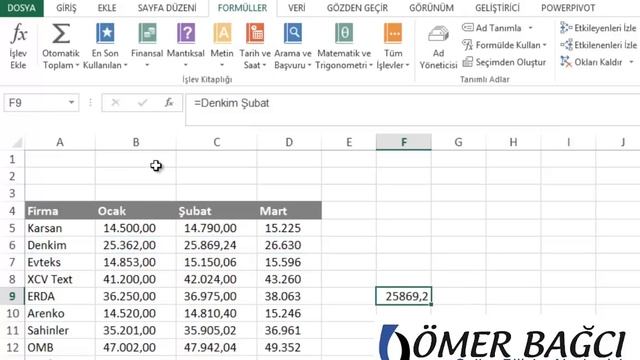Select the XCV Text cell

(60, 280)
